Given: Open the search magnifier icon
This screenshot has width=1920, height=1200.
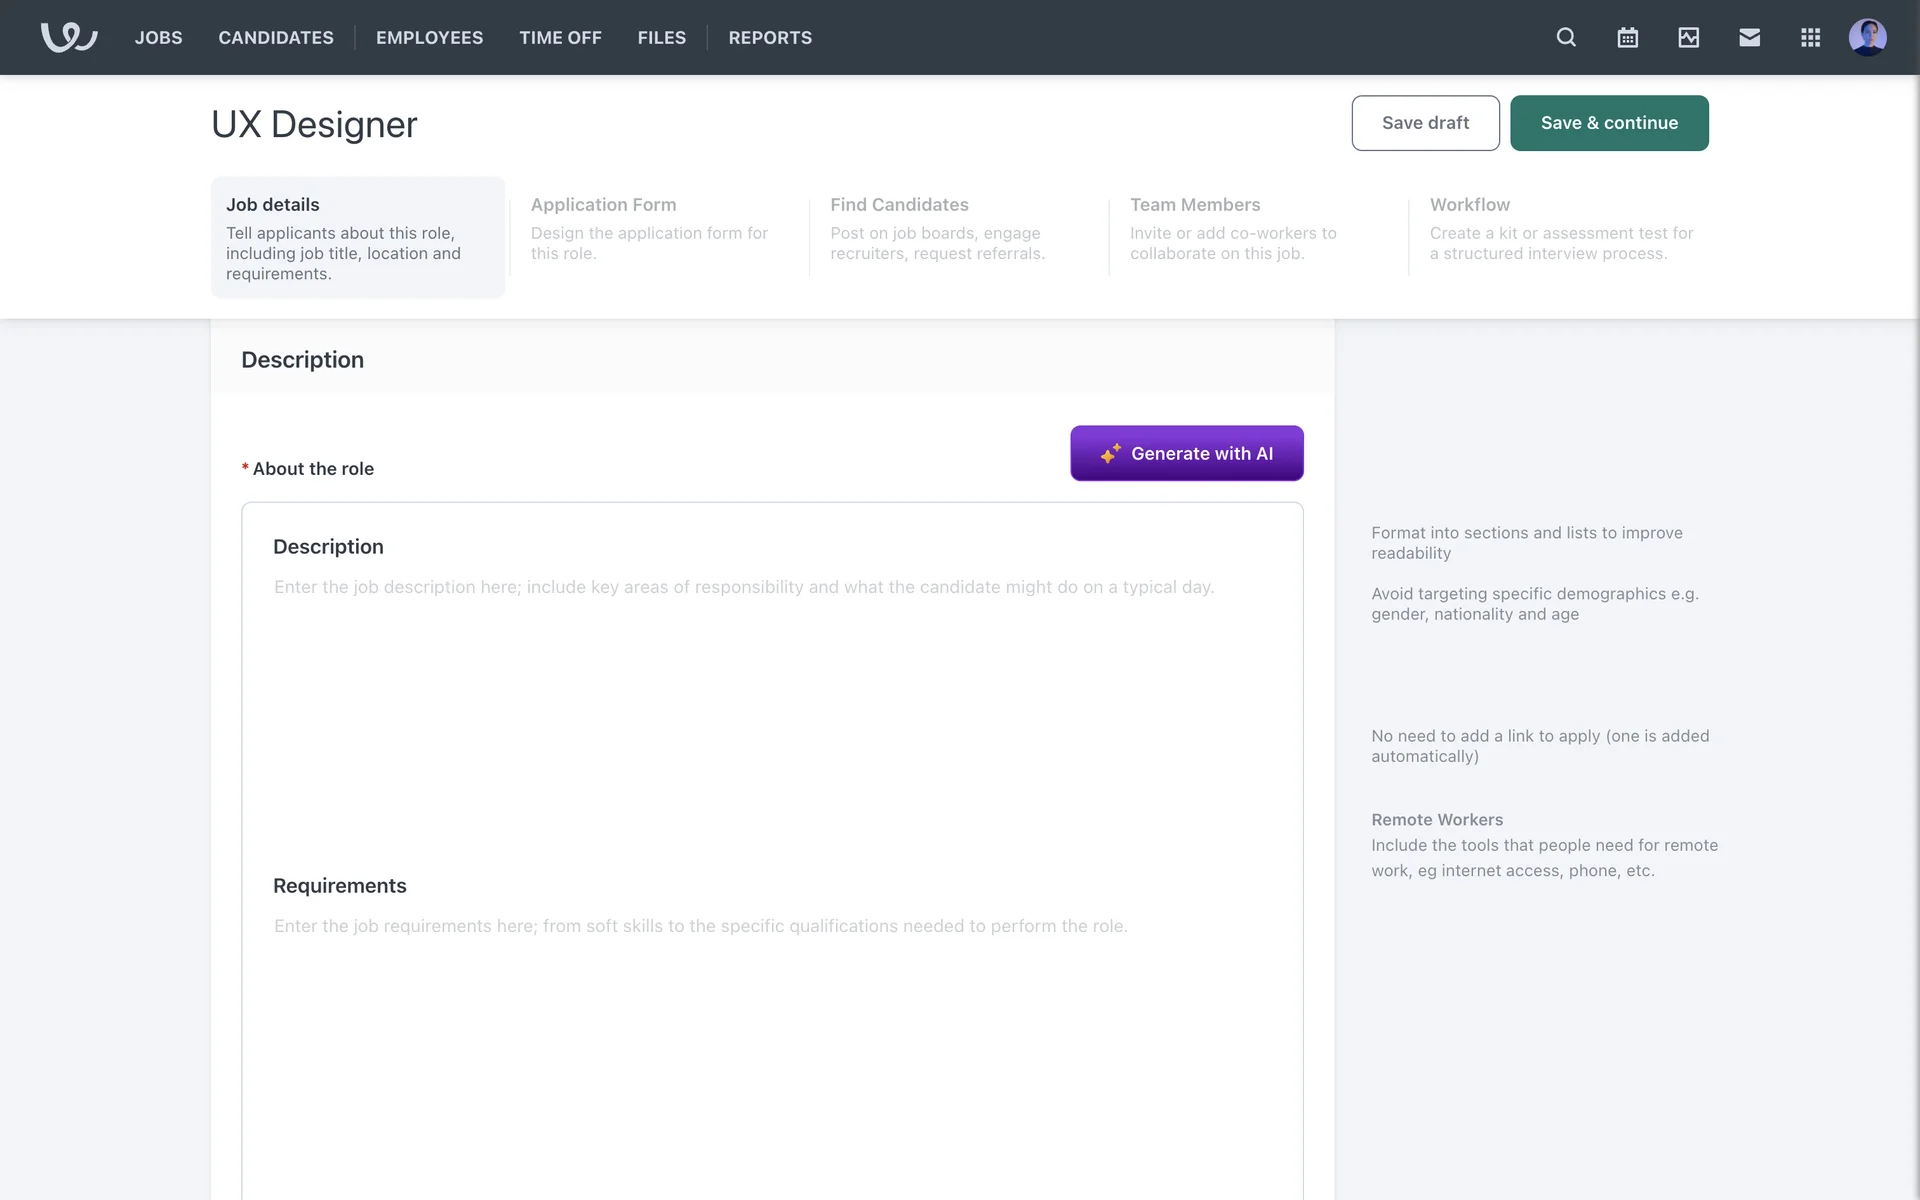Looking at the screenshot, I should [1566, 37].
